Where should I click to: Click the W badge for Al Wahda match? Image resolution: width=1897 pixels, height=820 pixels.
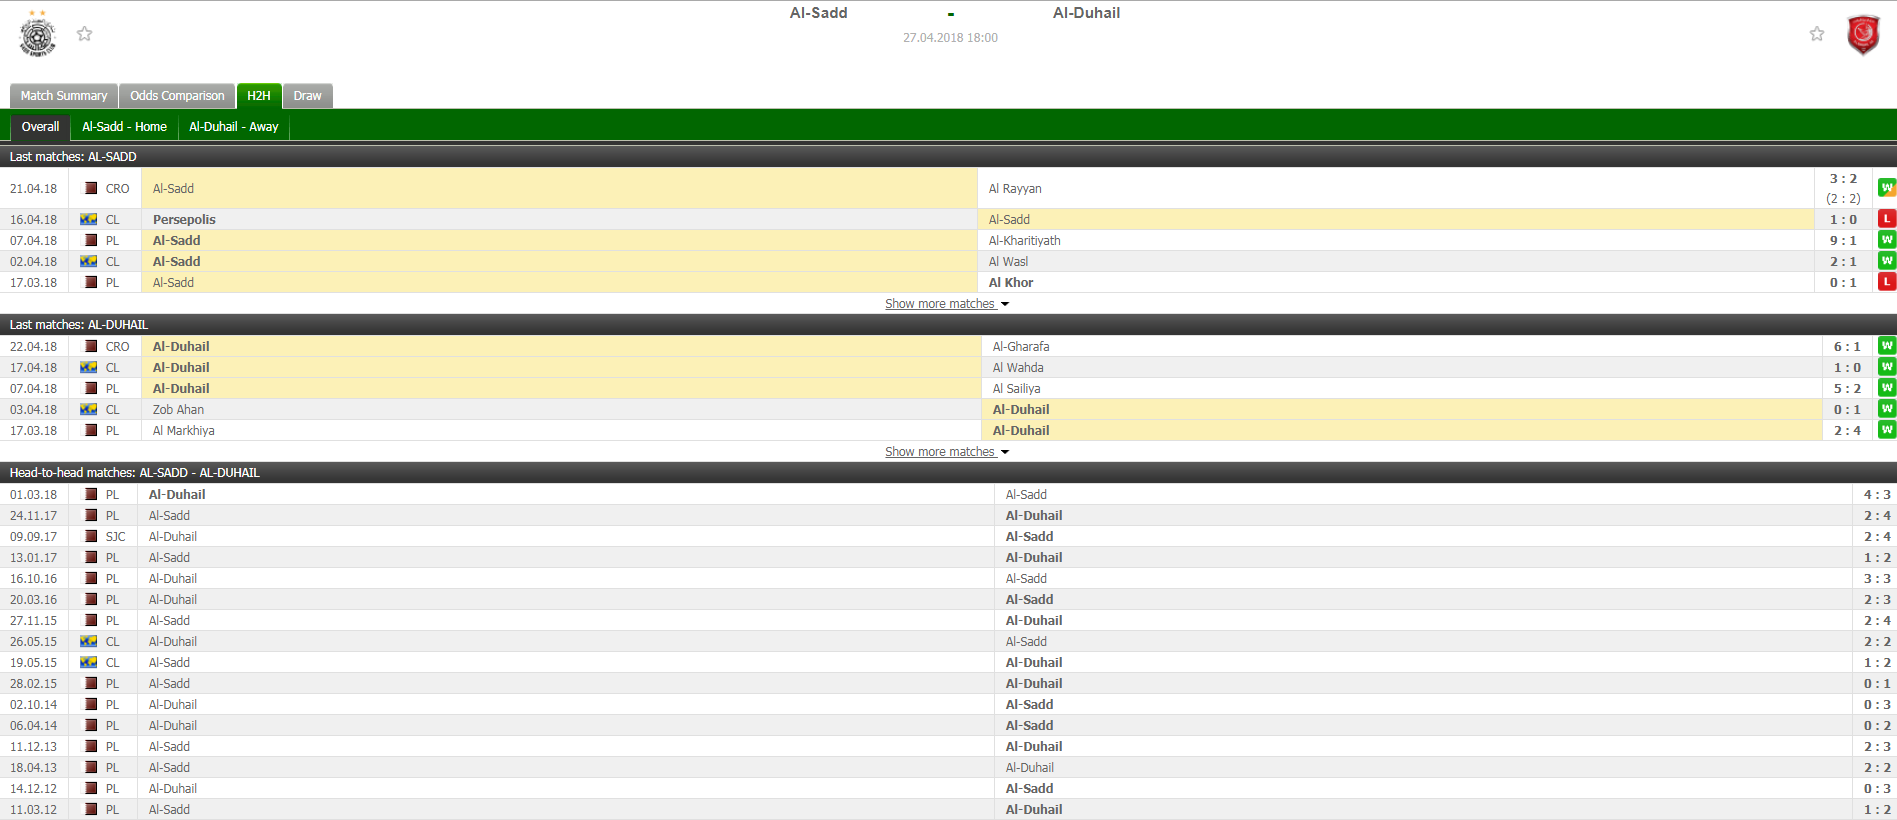1887,367
